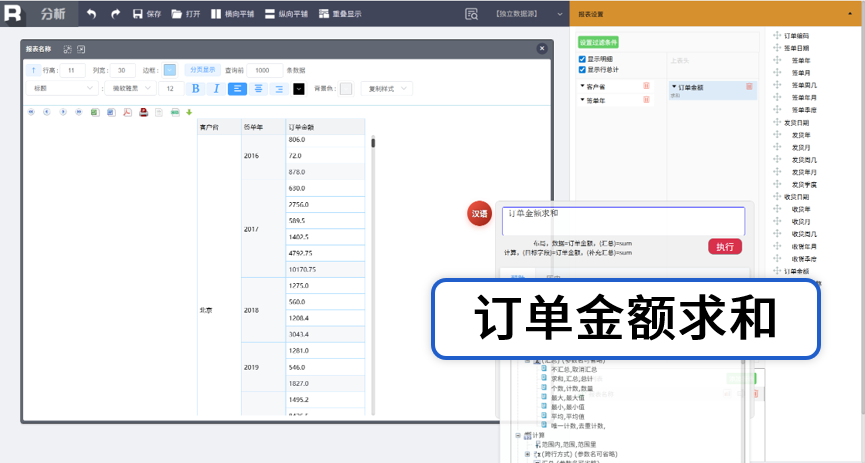
Task: Click the PDF export icon
Action: click(127, 112)
